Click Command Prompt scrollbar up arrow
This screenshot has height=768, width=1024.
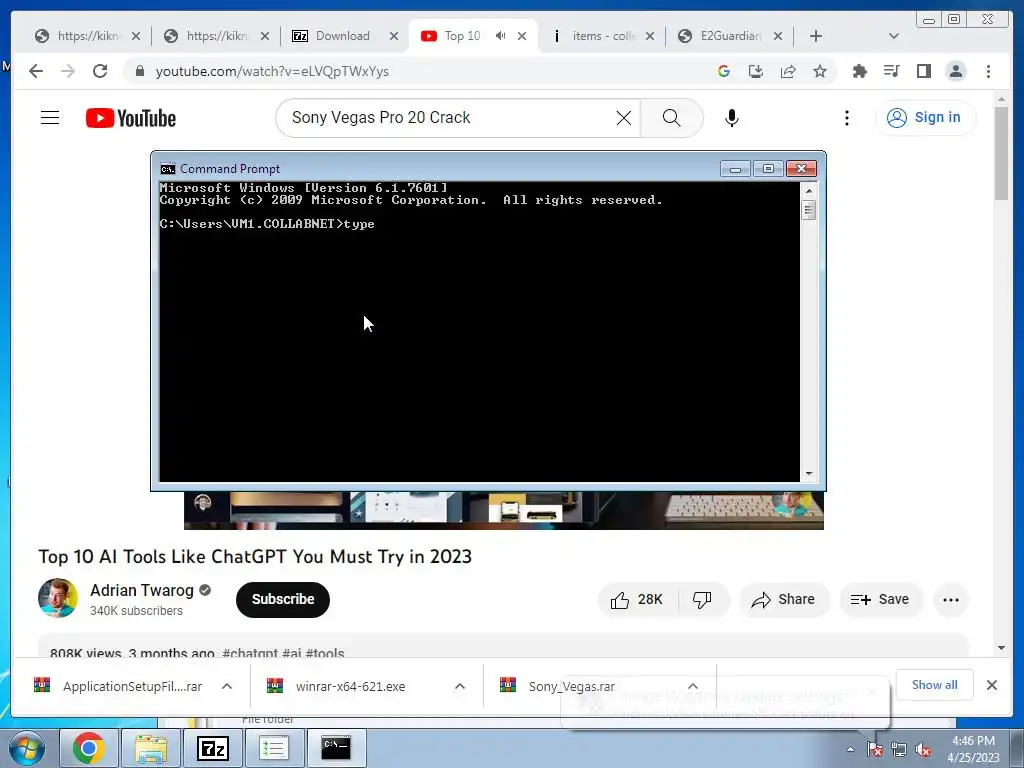tap(808, 191)
